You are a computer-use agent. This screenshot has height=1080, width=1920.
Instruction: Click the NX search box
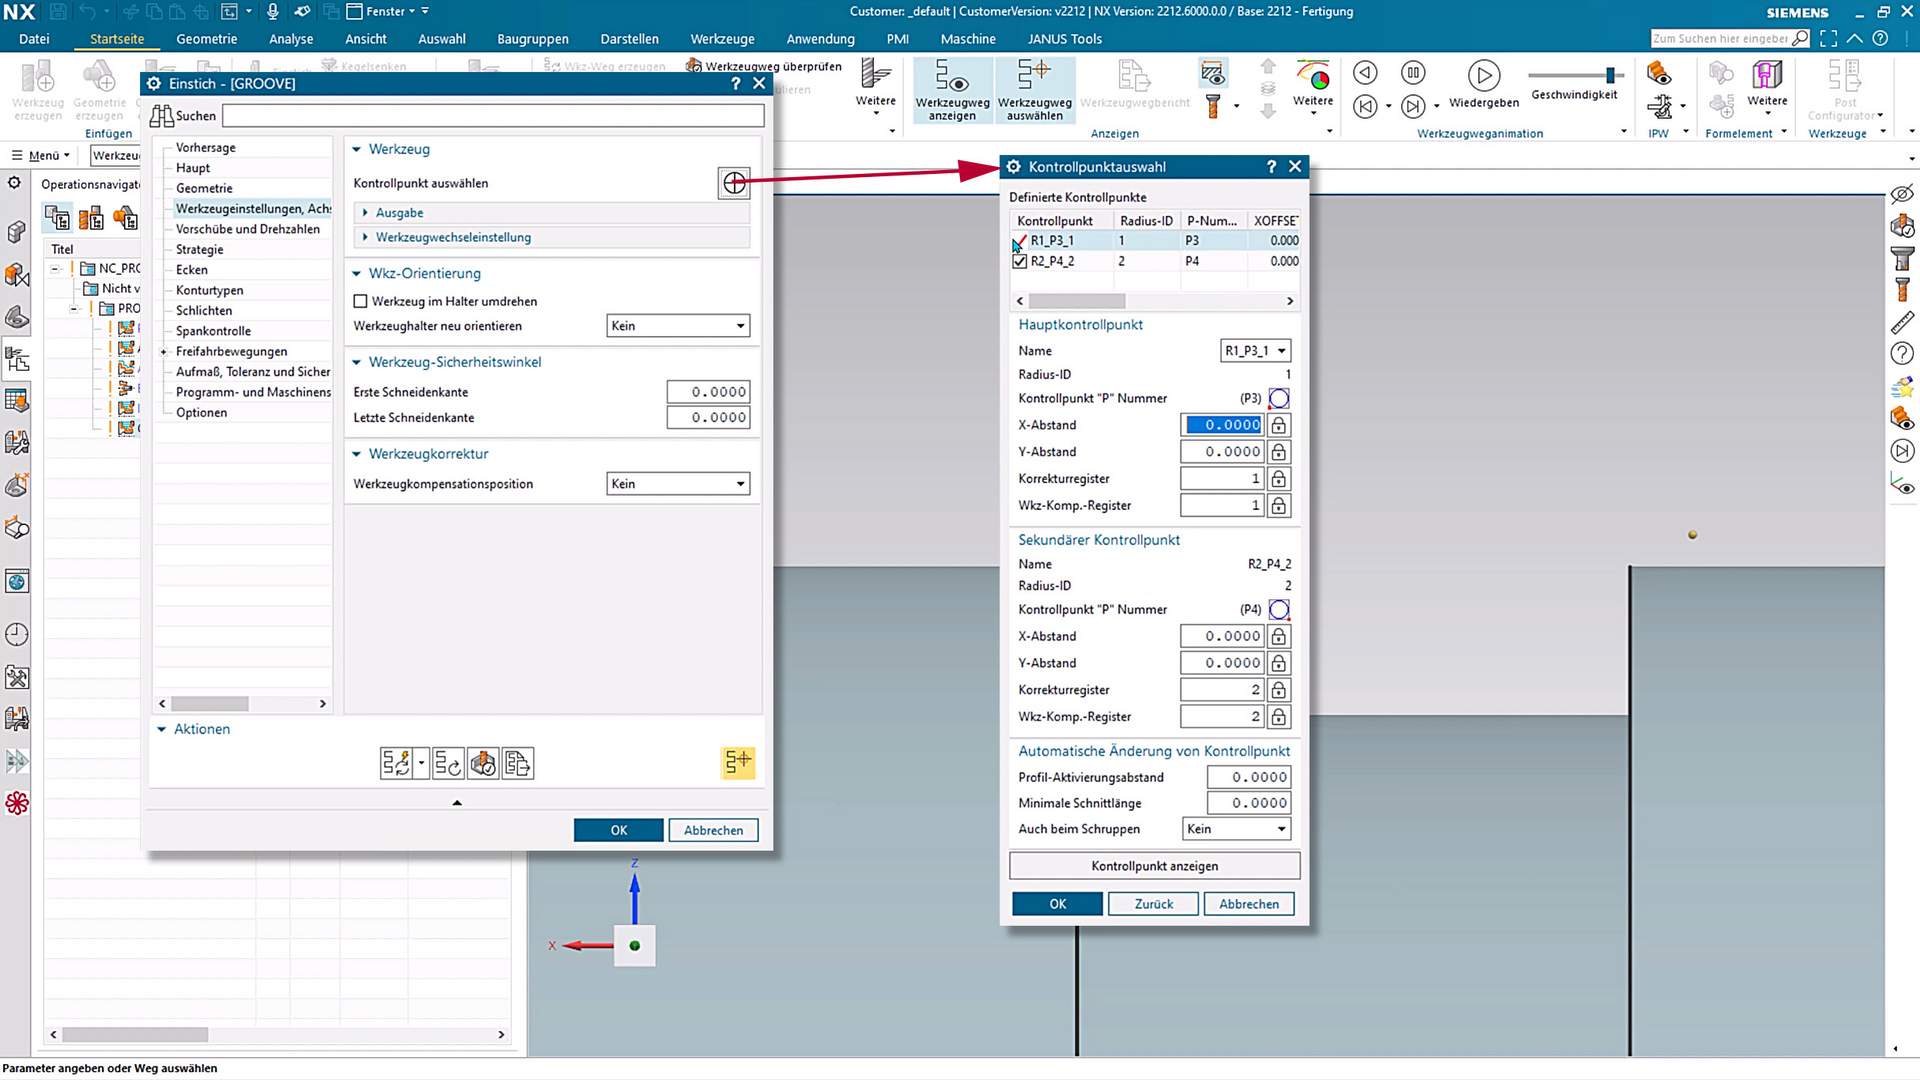pos(1729,38)
